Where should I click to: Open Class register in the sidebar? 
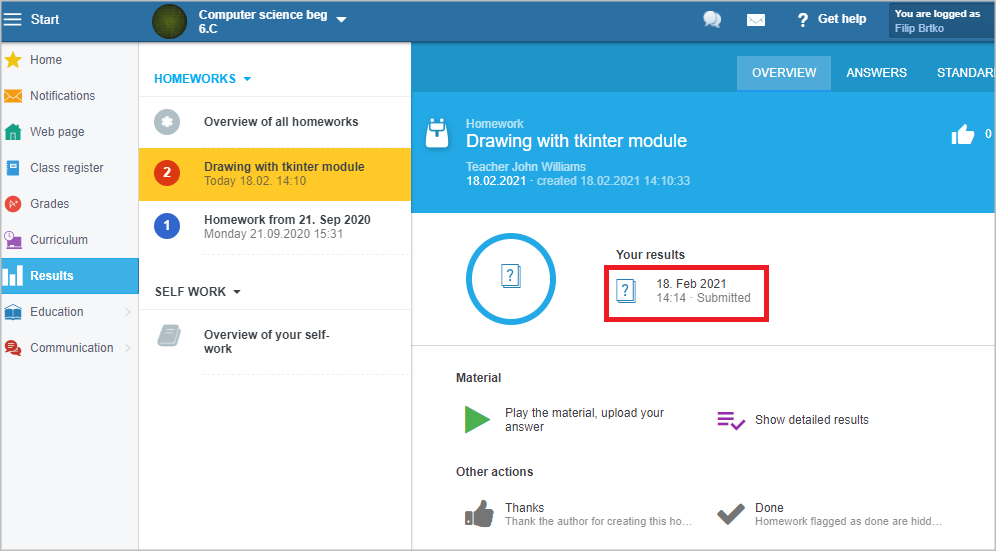pyautogui.click(x=69, y=168)
